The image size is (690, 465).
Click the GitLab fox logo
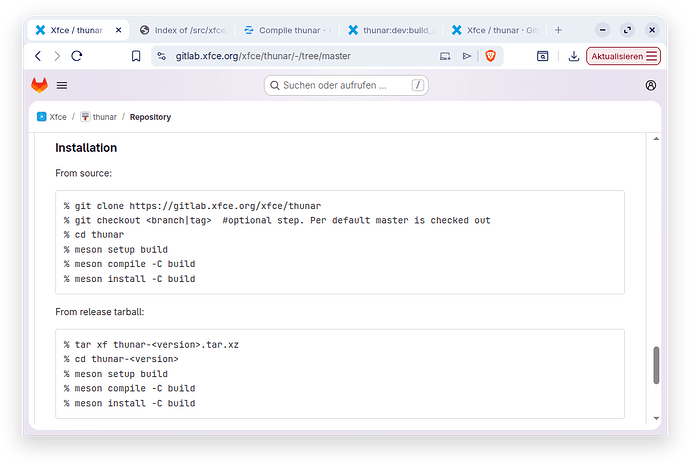click(39, 85)
